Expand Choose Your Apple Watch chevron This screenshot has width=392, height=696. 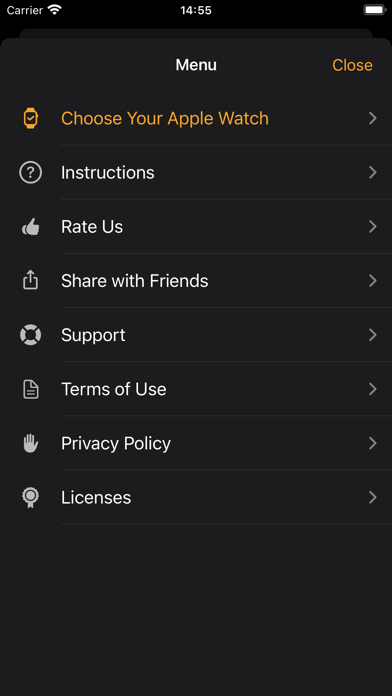pyautogui.click(x=372, y=119)
